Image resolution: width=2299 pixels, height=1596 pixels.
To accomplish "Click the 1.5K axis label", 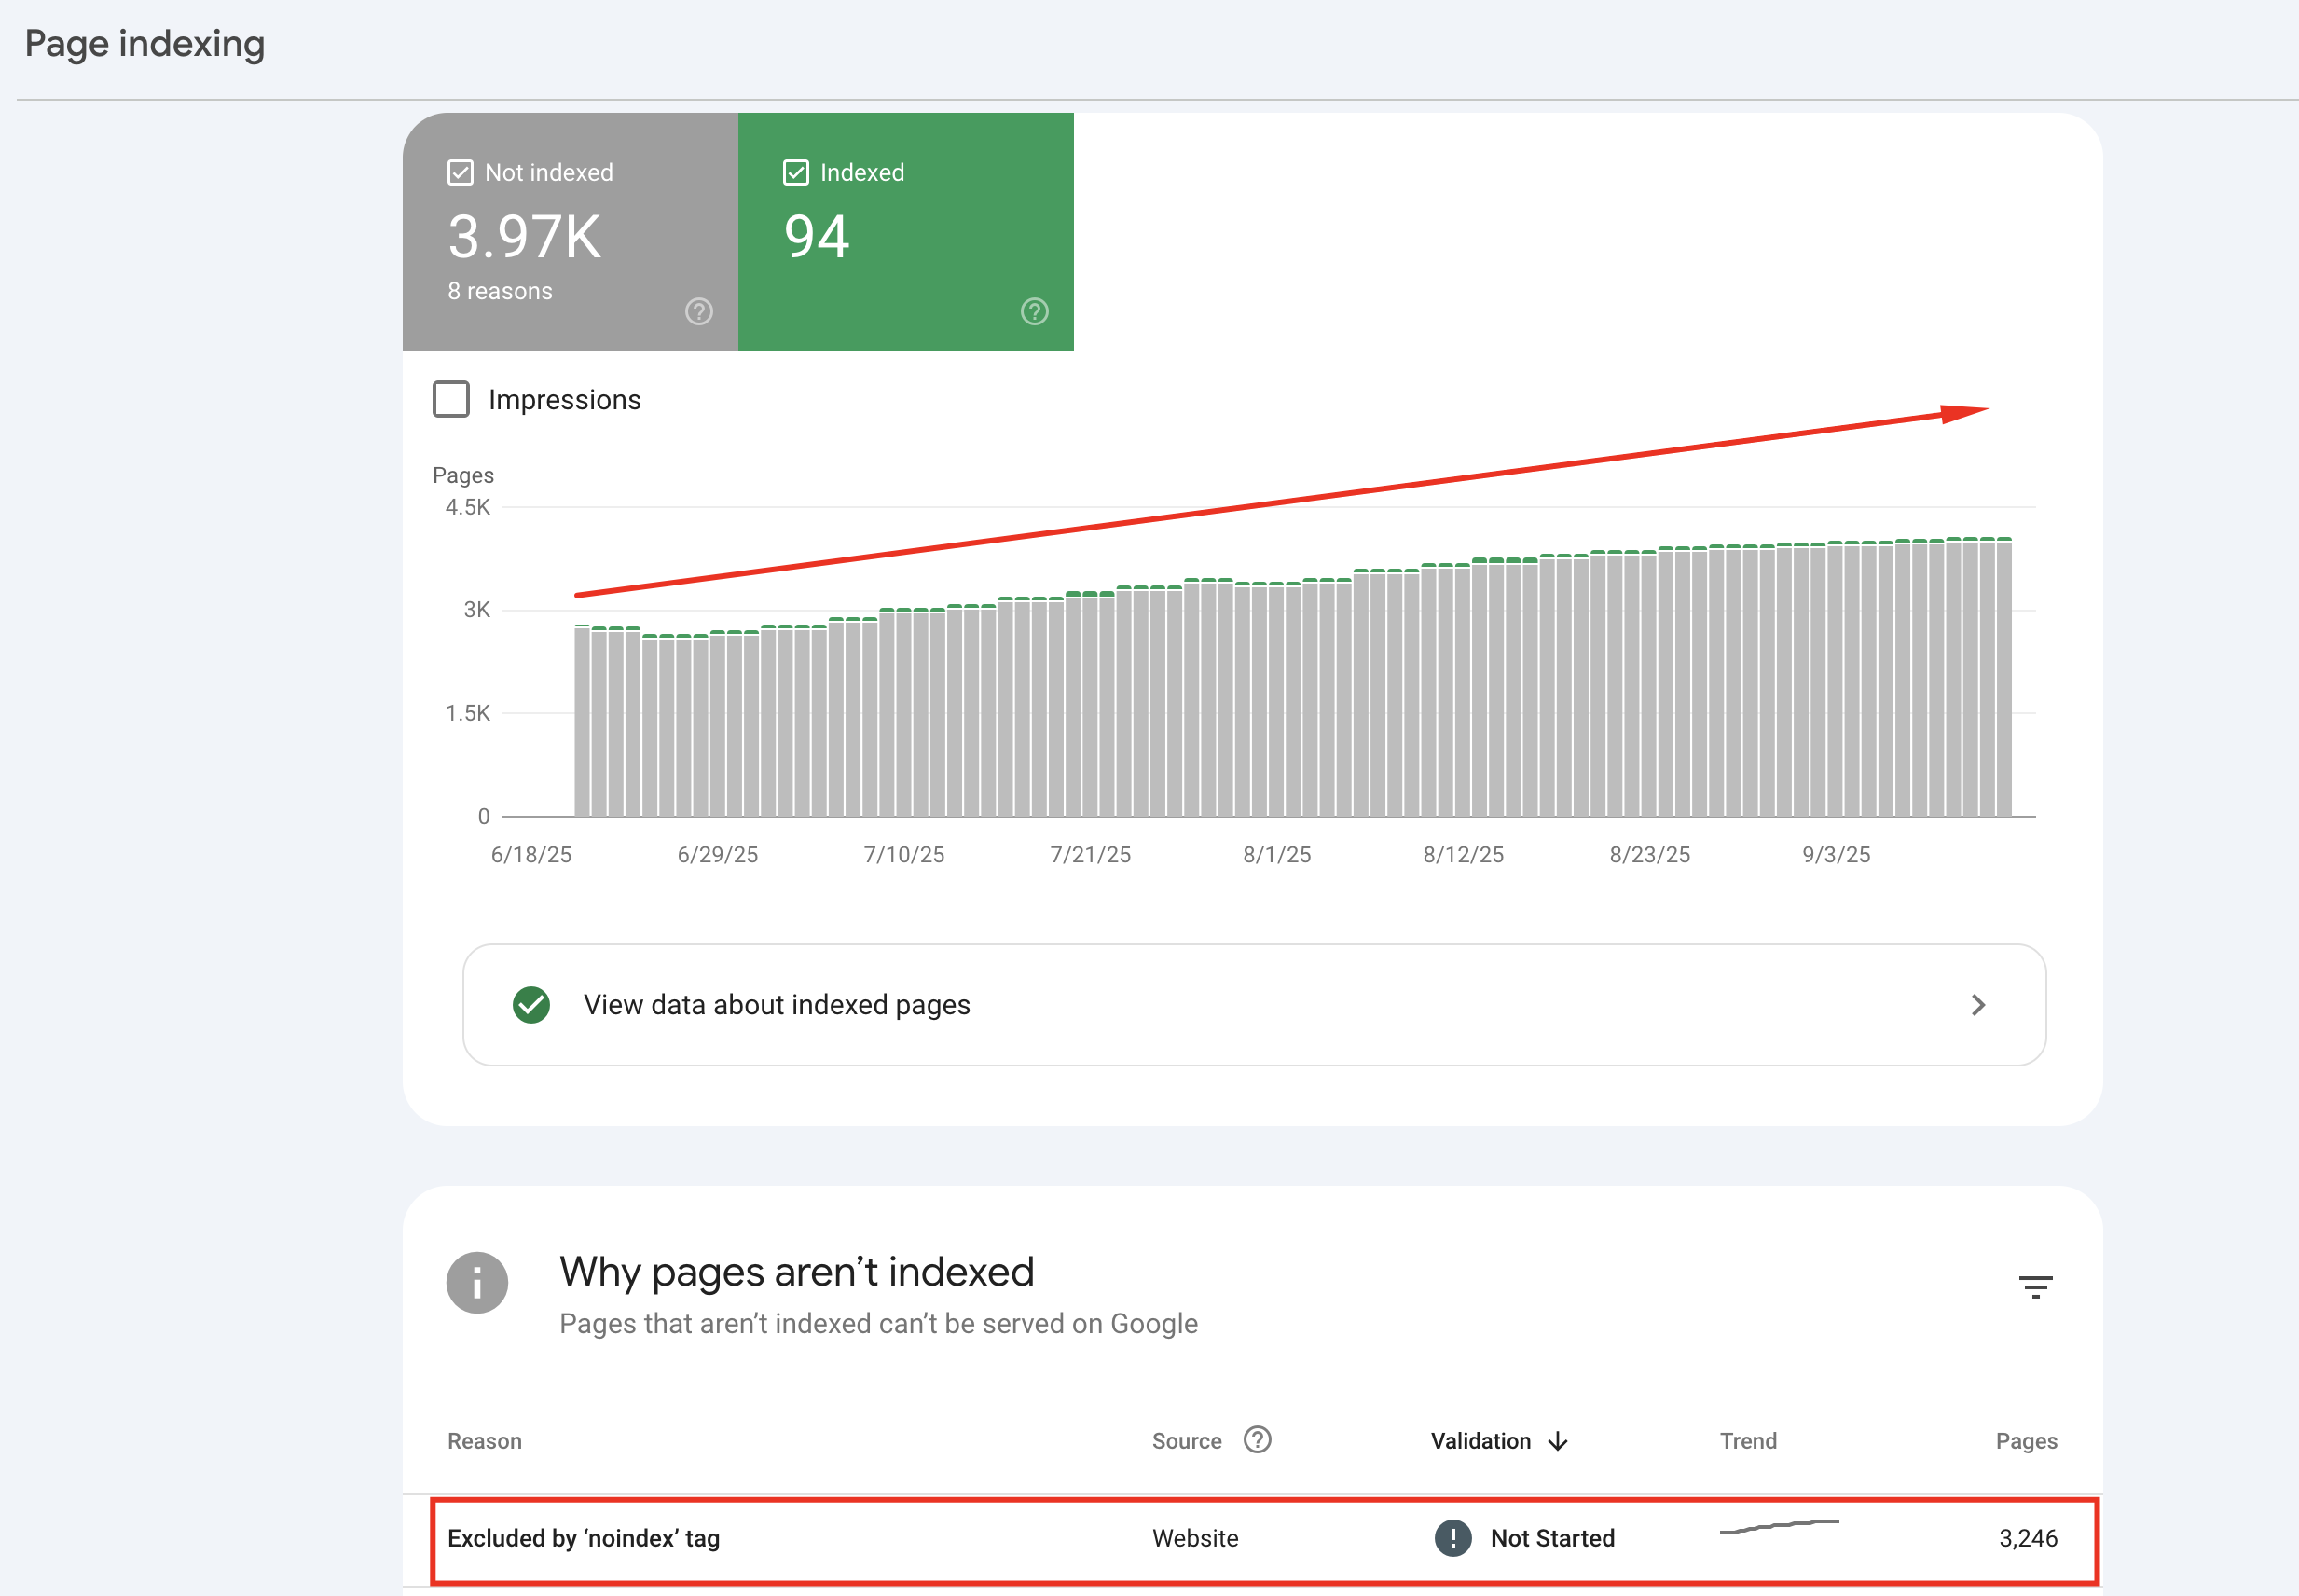I will (468, 713).
